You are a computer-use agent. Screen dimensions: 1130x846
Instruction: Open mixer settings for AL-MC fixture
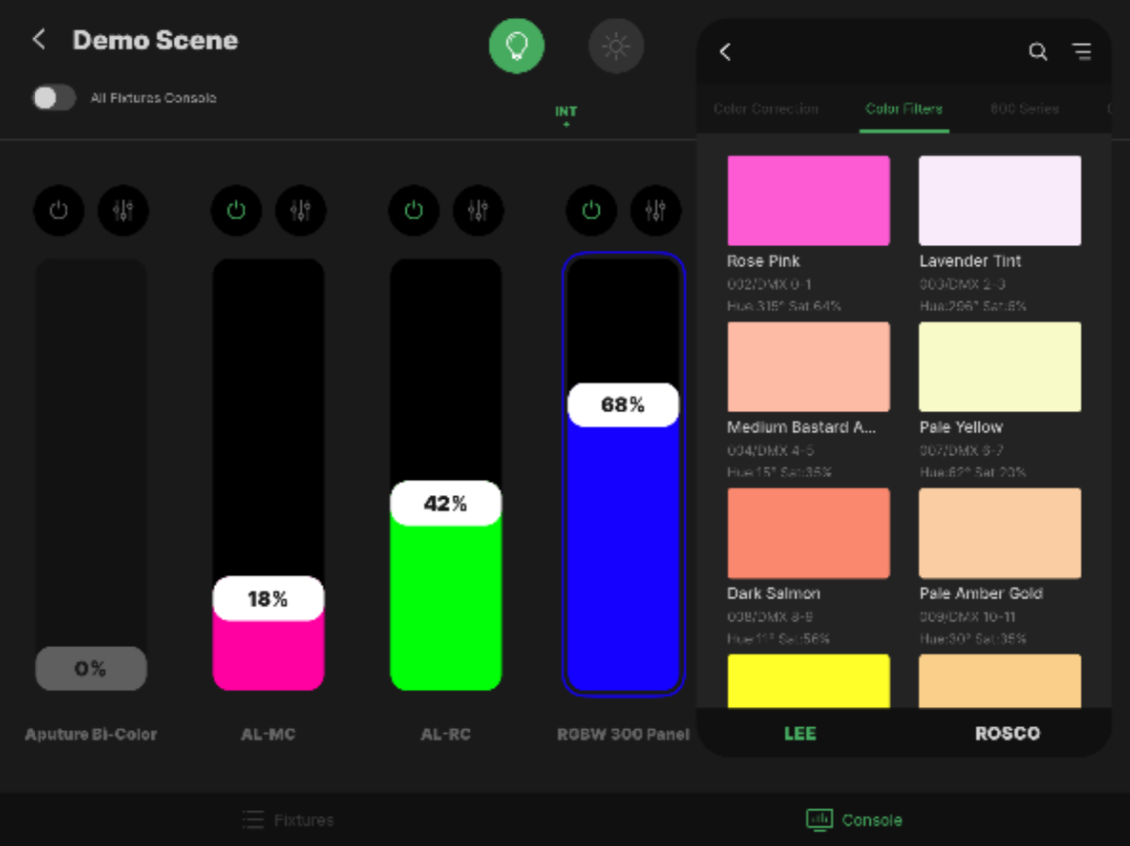click(x=301, y=211)
